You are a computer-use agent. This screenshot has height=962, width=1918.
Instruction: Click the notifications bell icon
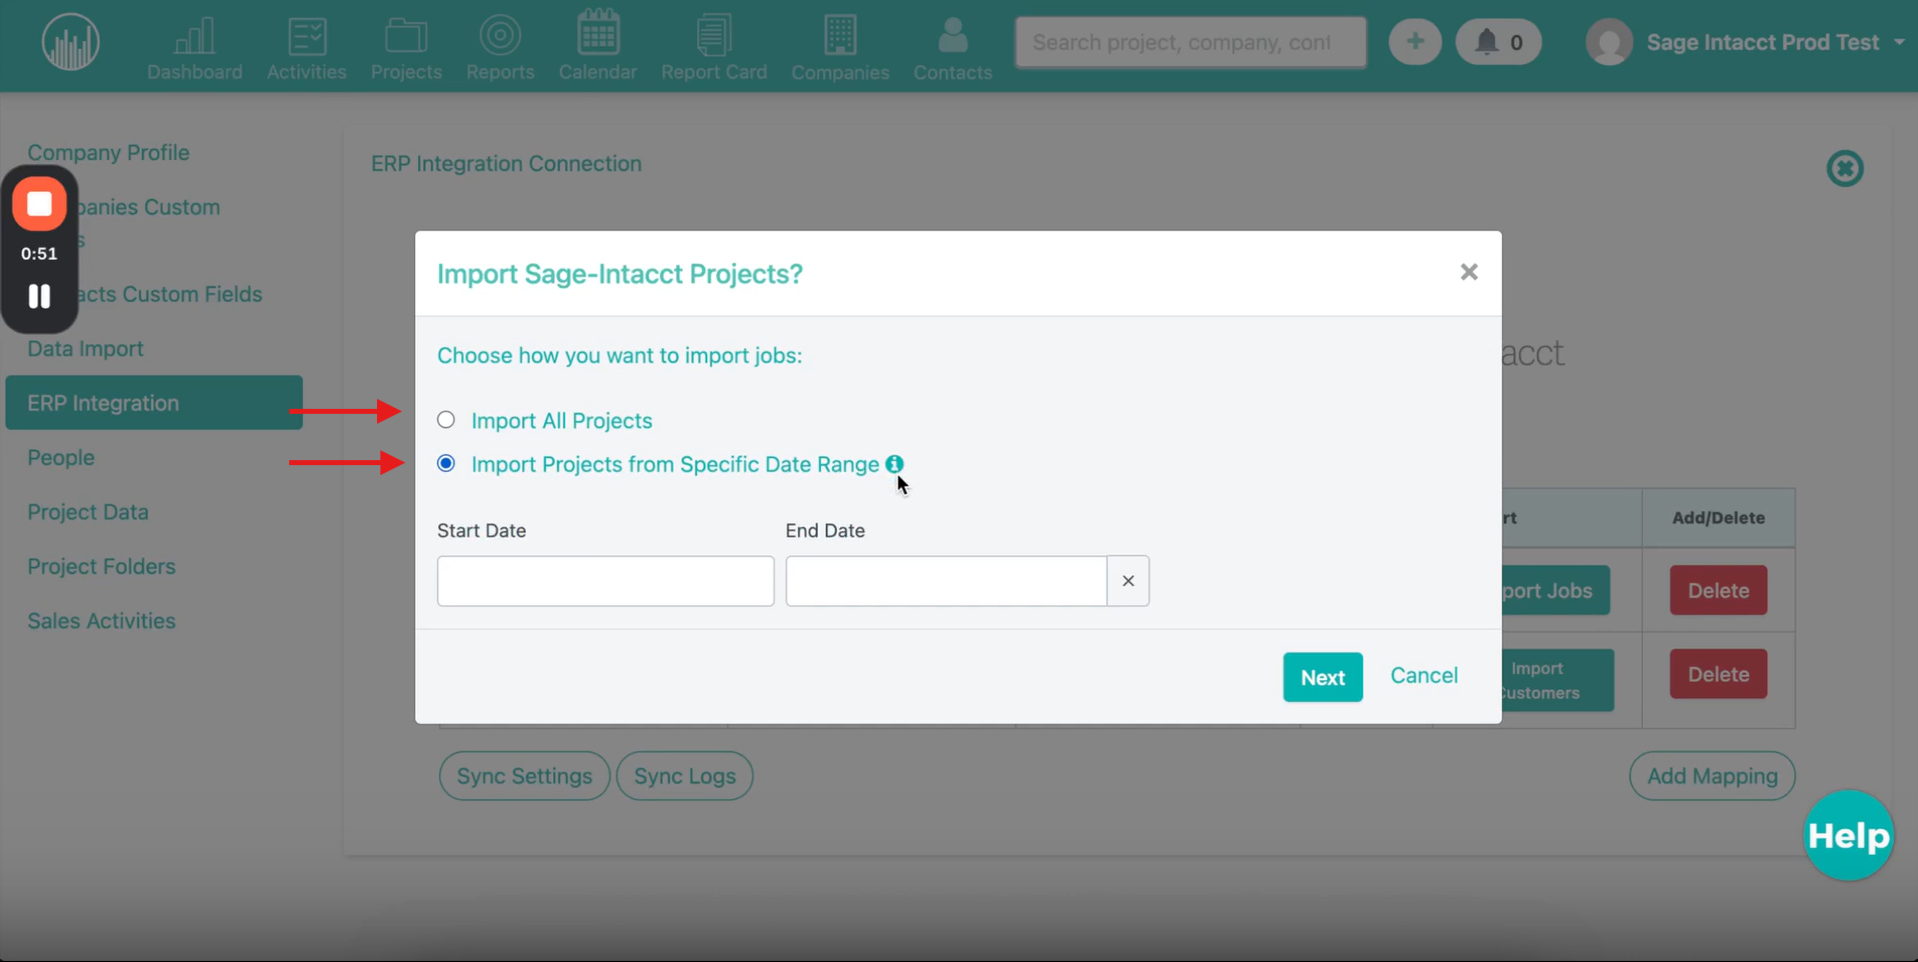pyautogui.click(x=1487, y=42)
